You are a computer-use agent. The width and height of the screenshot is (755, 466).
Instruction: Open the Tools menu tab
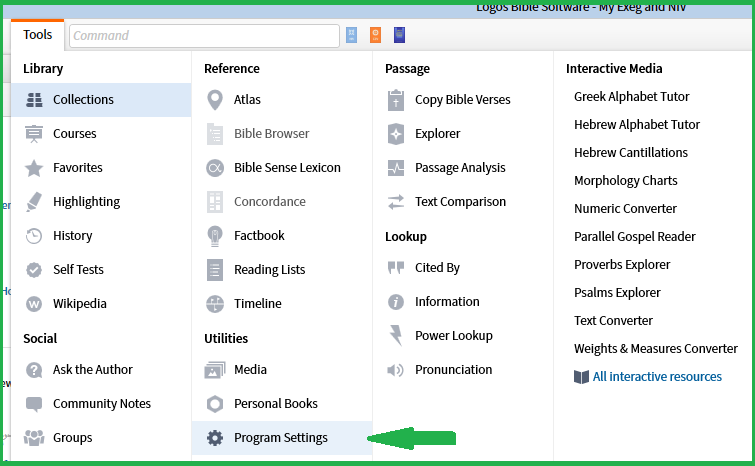point(38,35)
